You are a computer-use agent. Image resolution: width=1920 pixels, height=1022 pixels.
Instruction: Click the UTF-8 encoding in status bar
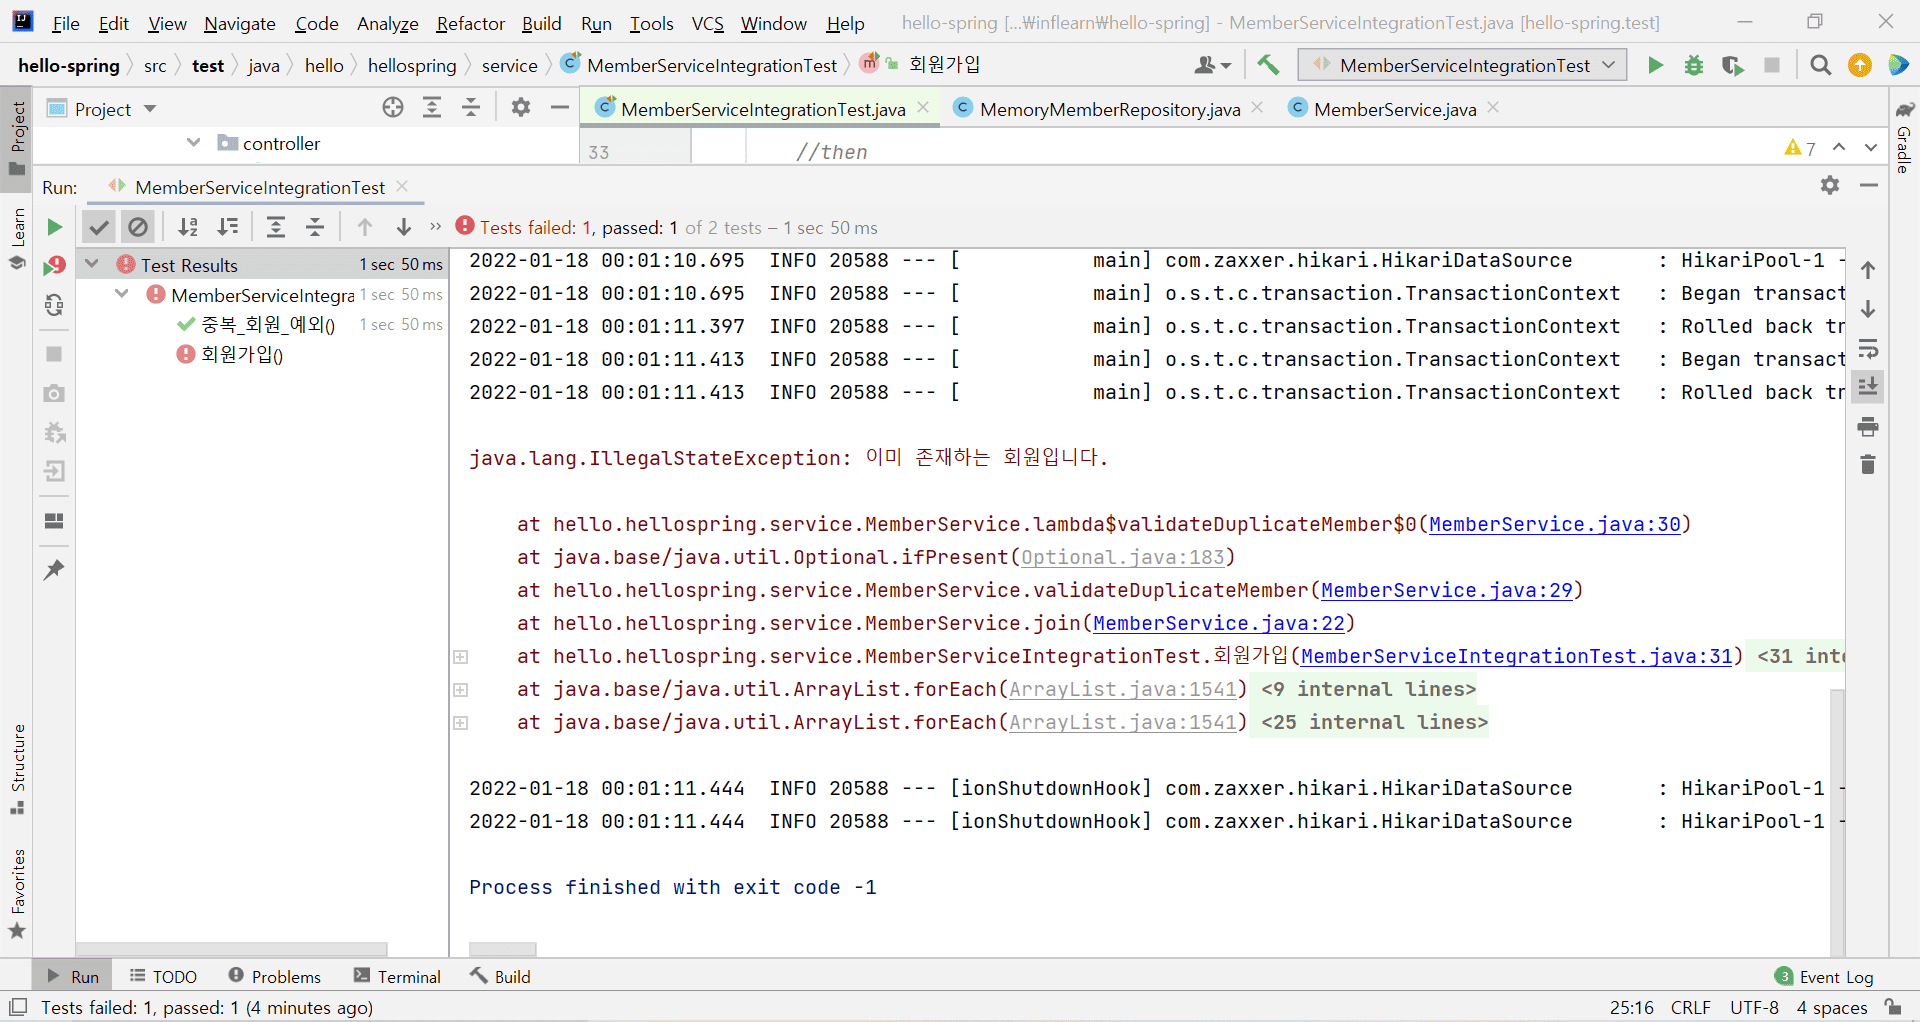pos(1754,1007)
